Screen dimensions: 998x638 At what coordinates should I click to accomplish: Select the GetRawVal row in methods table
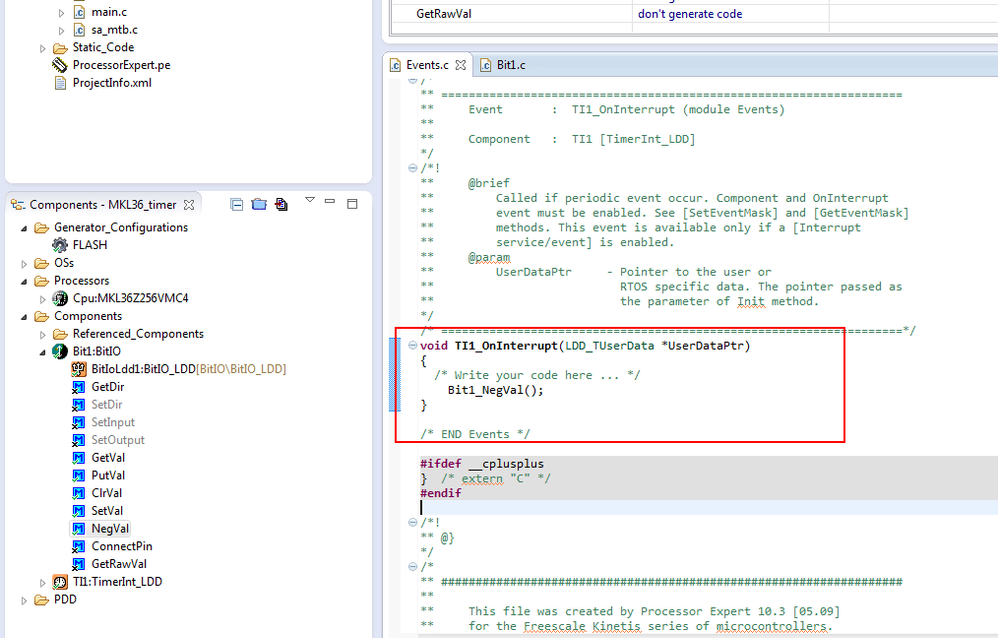click(694, 14)
